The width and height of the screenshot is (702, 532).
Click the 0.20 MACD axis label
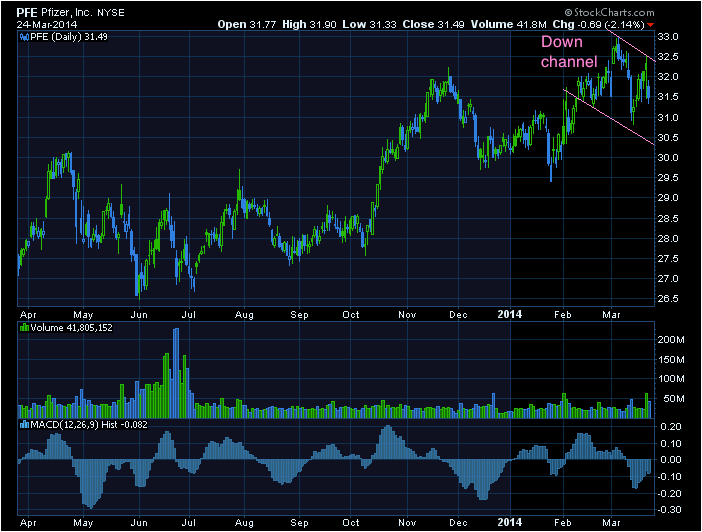coord(671,427)
